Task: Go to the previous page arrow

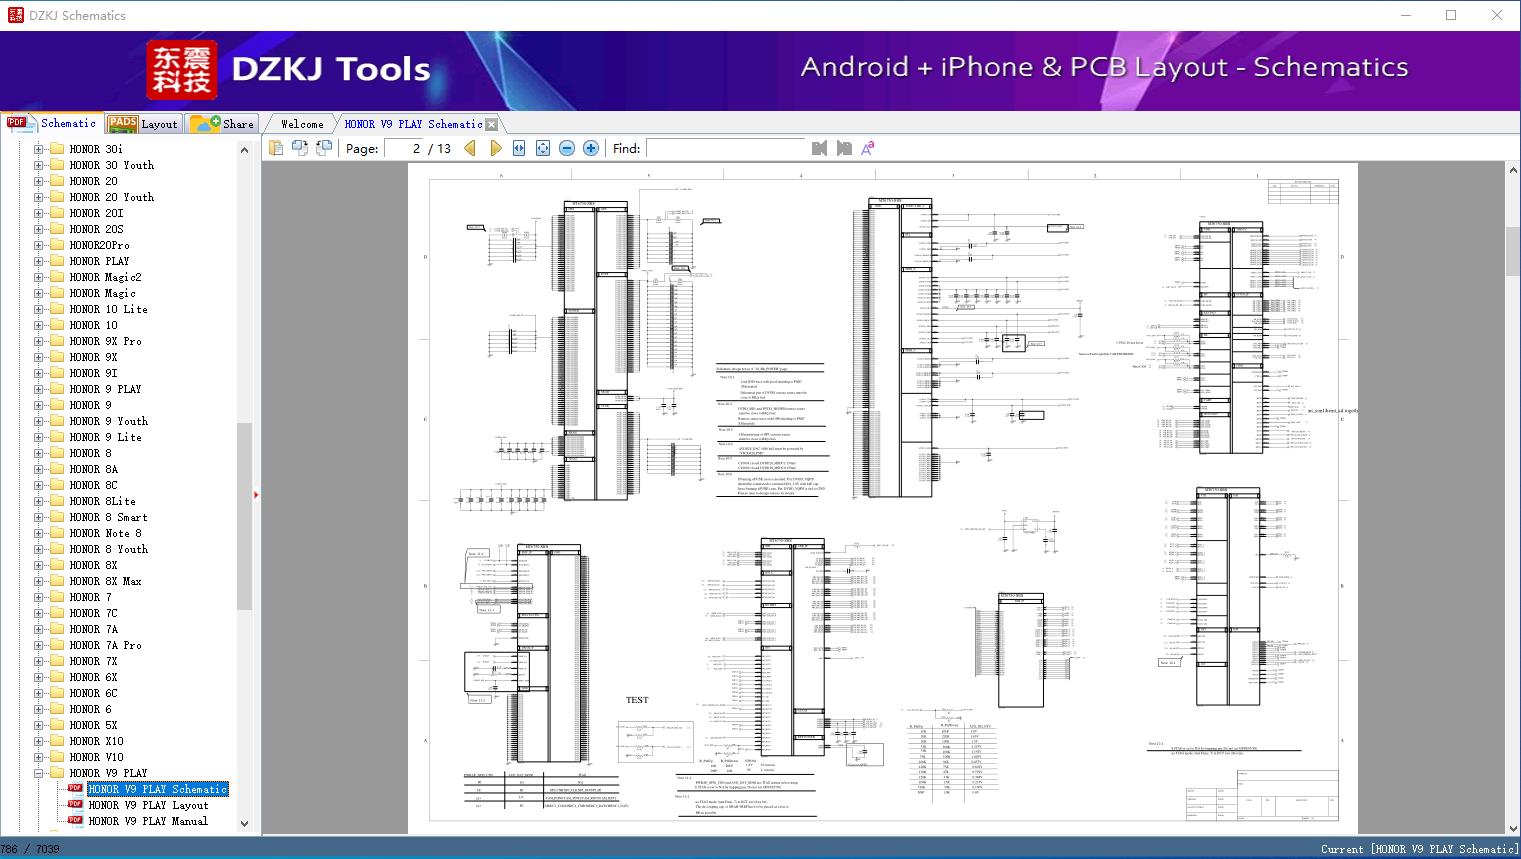Action: pos(471,148)
